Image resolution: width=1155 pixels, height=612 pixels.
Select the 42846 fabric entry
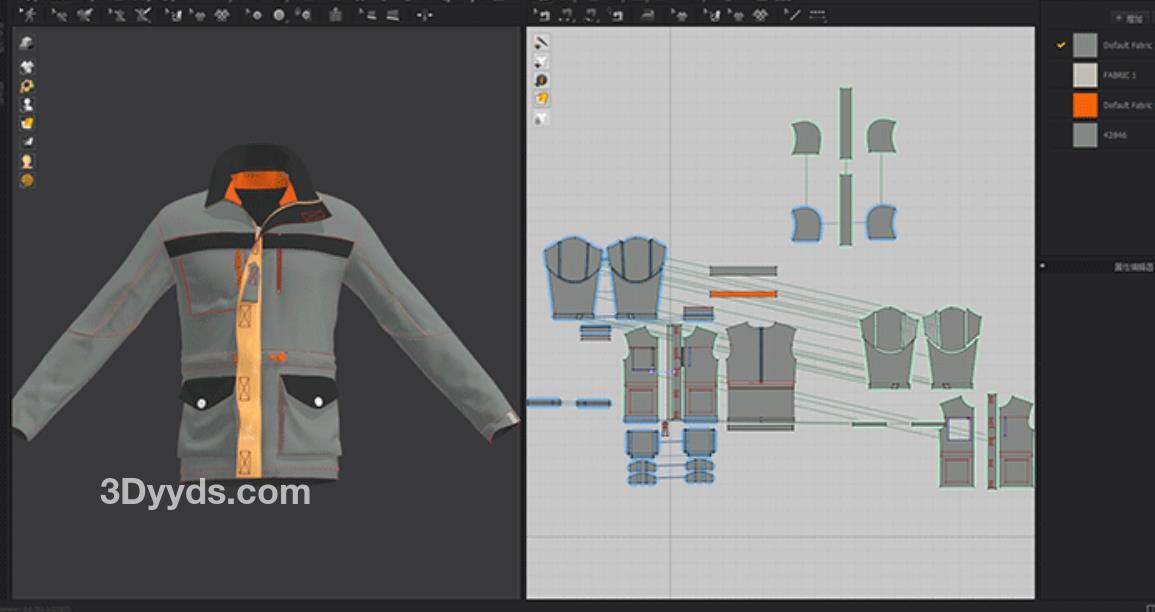pos(1114,135)
